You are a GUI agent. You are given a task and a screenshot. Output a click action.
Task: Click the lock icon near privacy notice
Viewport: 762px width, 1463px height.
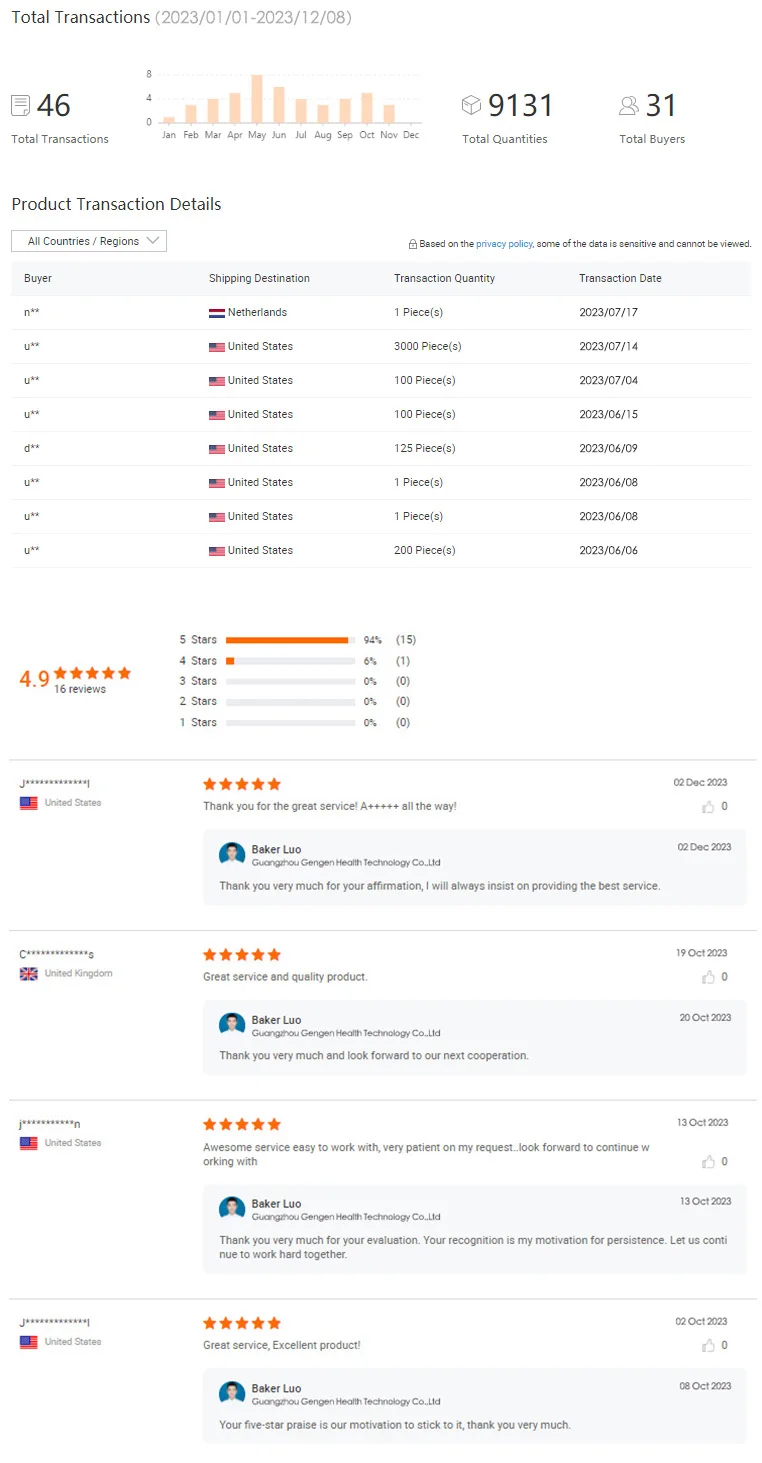point(412,244)
